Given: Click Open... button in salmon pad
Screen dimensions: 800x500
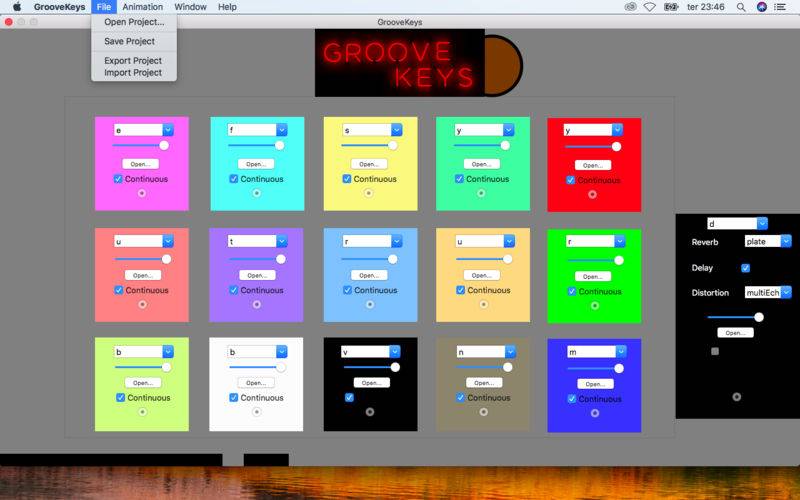Looking at the screenshot, I should tap(143, 276).
